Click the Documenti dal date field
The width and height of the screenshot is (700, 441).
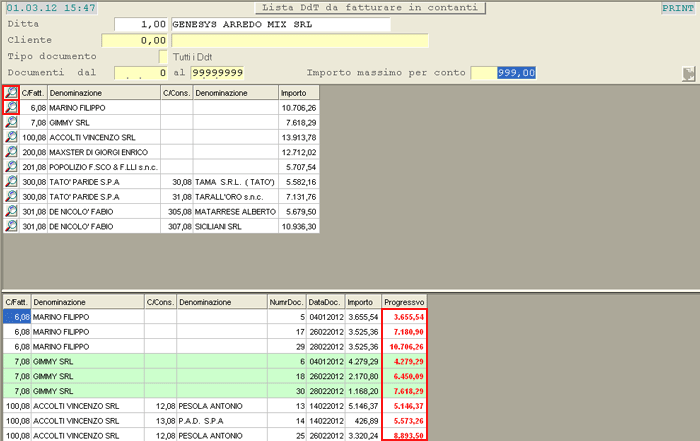pos(141,73)
